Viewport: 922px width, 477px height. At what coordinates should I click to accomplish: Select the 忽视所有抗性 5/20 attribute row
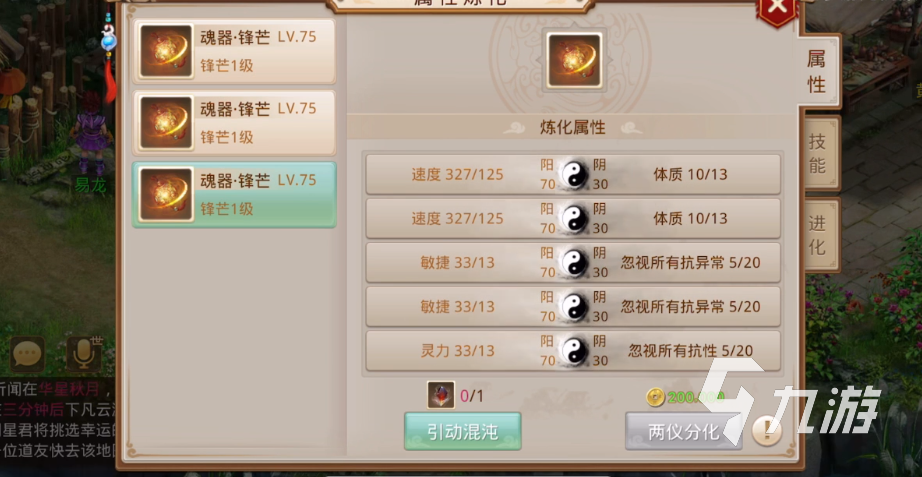click(x=573, y=351)
